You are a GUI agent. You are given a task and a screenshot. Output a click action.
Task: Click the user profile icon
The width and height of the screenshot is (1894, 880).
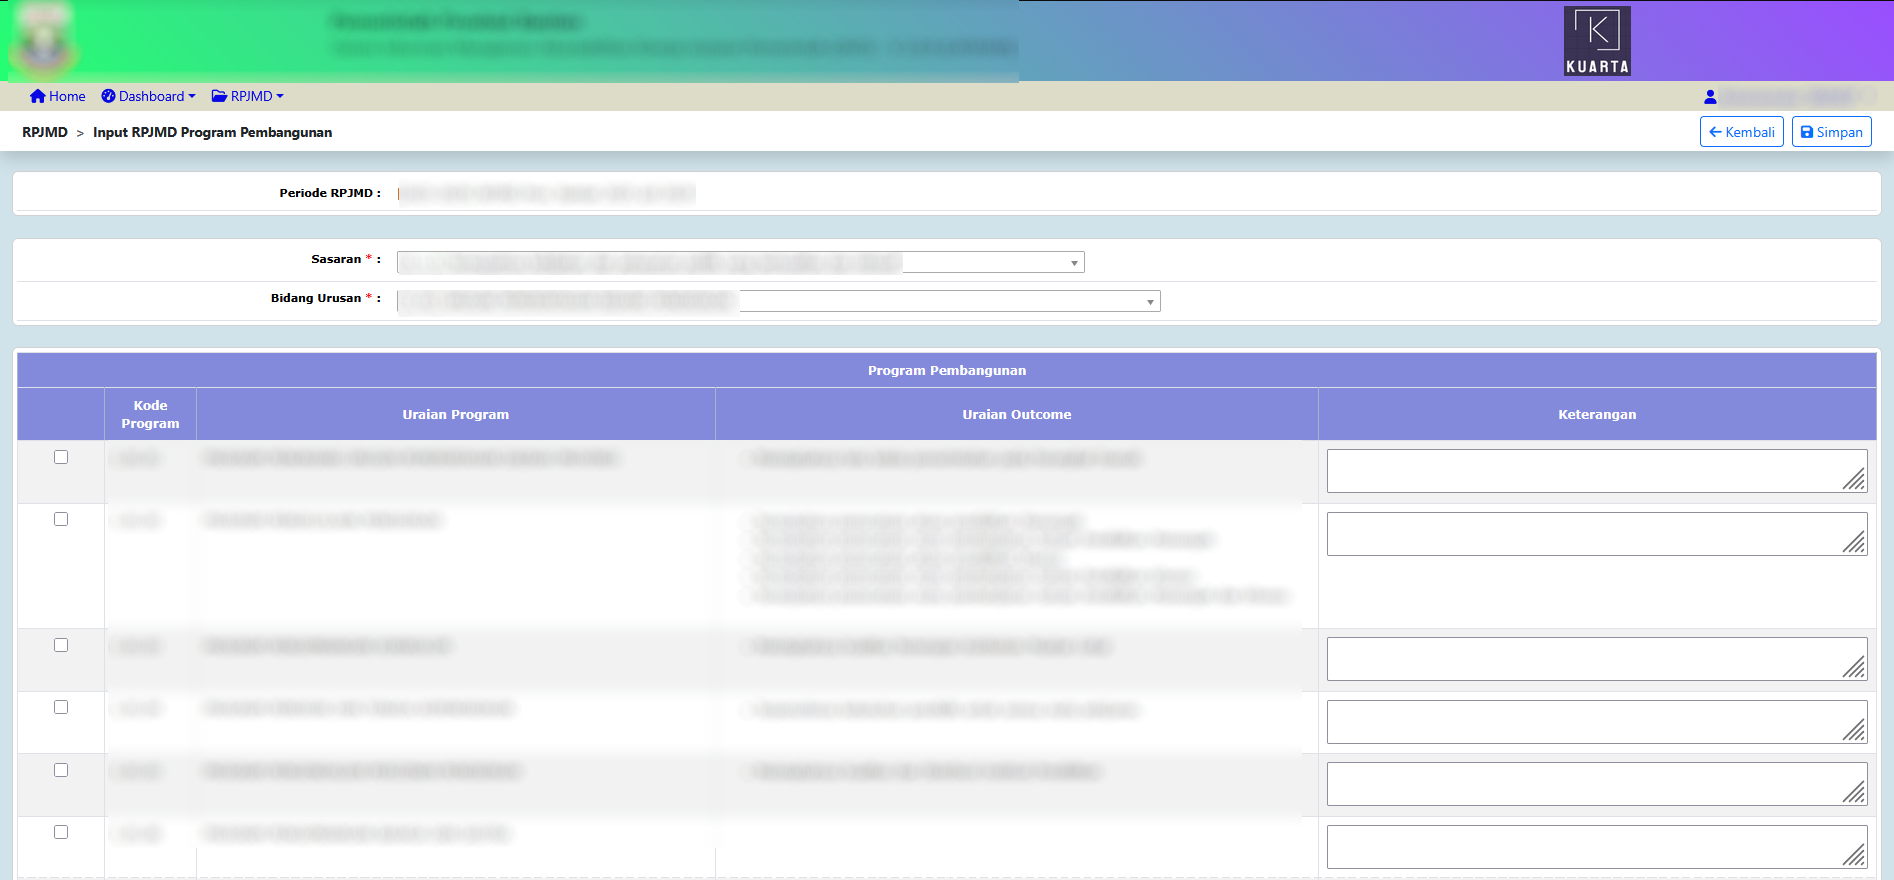tap(1710, 97)
